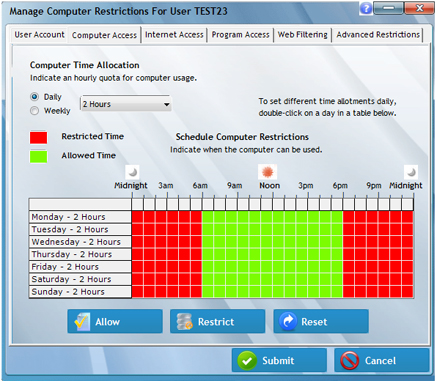Click the Reset button
Screen dimensions: 437x381
[x=321, y=321]
